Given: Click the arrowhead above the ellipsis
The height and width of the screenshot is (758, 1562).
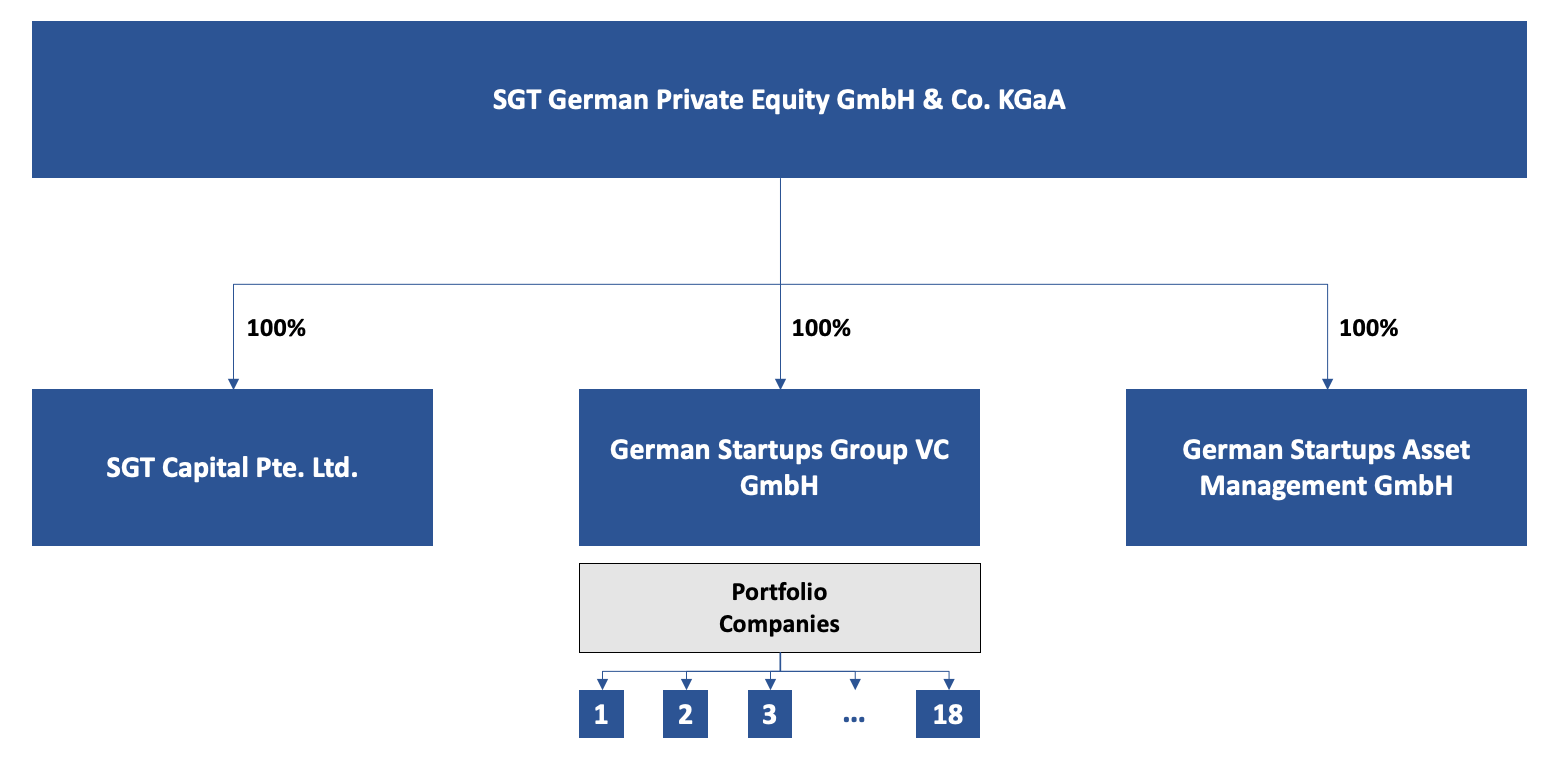Looking at the screenshot, I should [855, 685].
